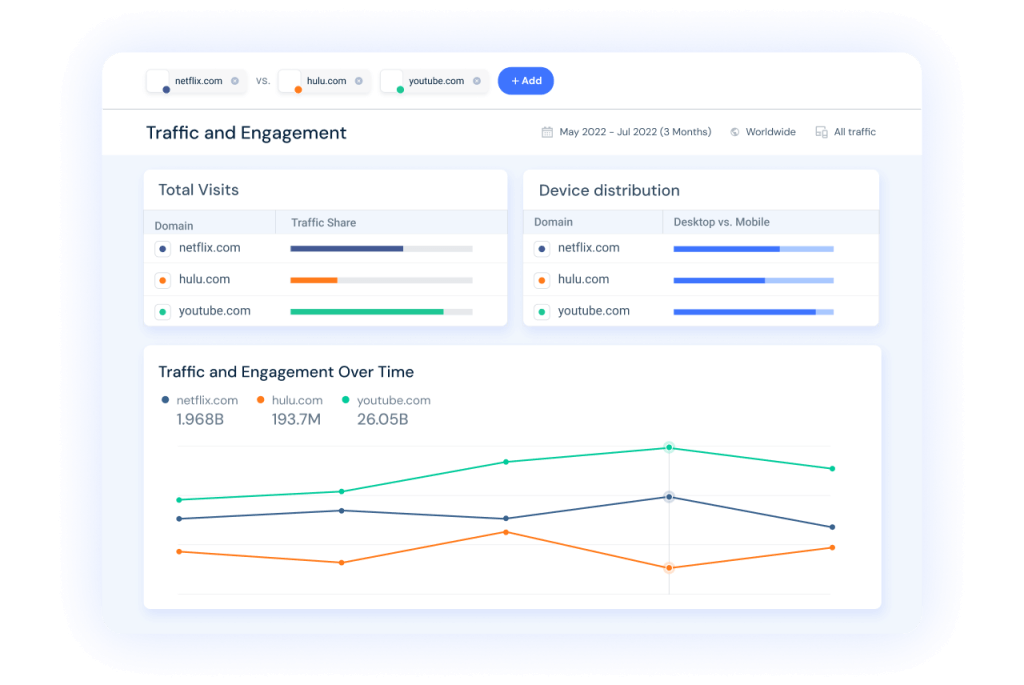Click hulu.com orange dot icon in Total Visits
The image size is (1024, 685).
point(163,281)
